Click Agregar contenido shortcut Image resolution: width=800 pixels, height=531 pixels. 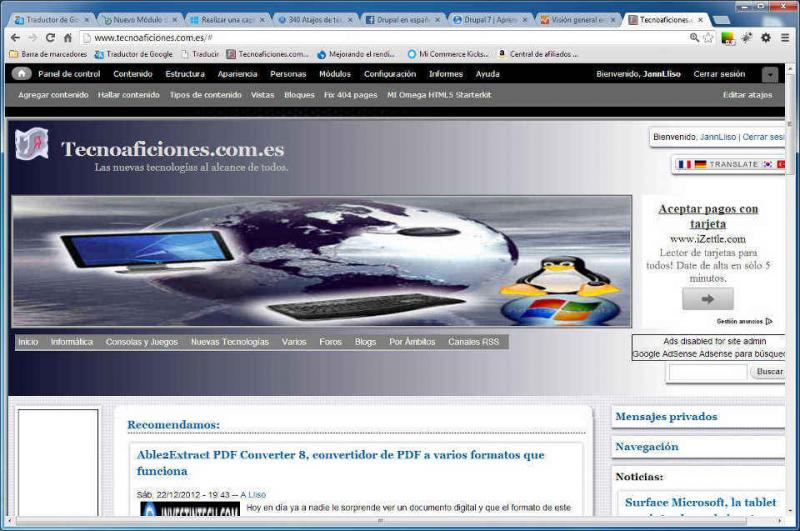tap(53, 95)
